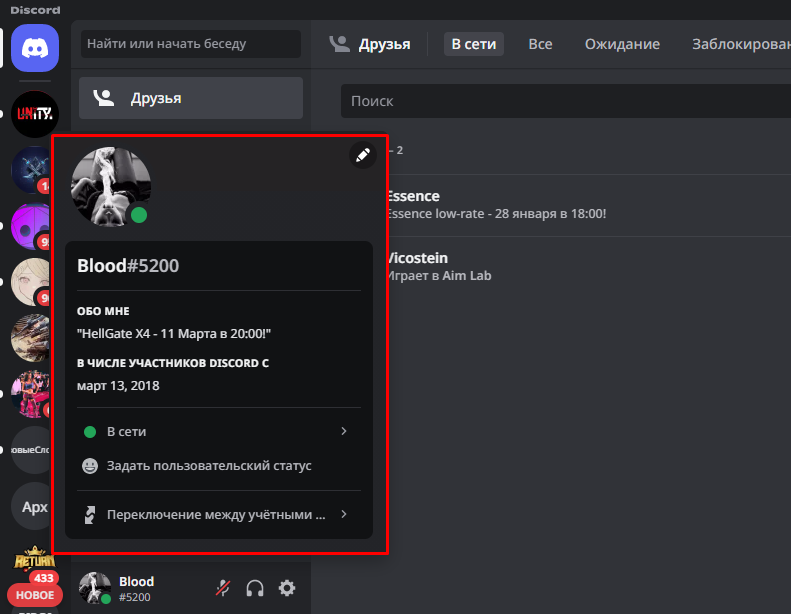Open the pink neon dancers server icon
The width and height of the screenshot is (791, 614).
(x=31, y=394)
